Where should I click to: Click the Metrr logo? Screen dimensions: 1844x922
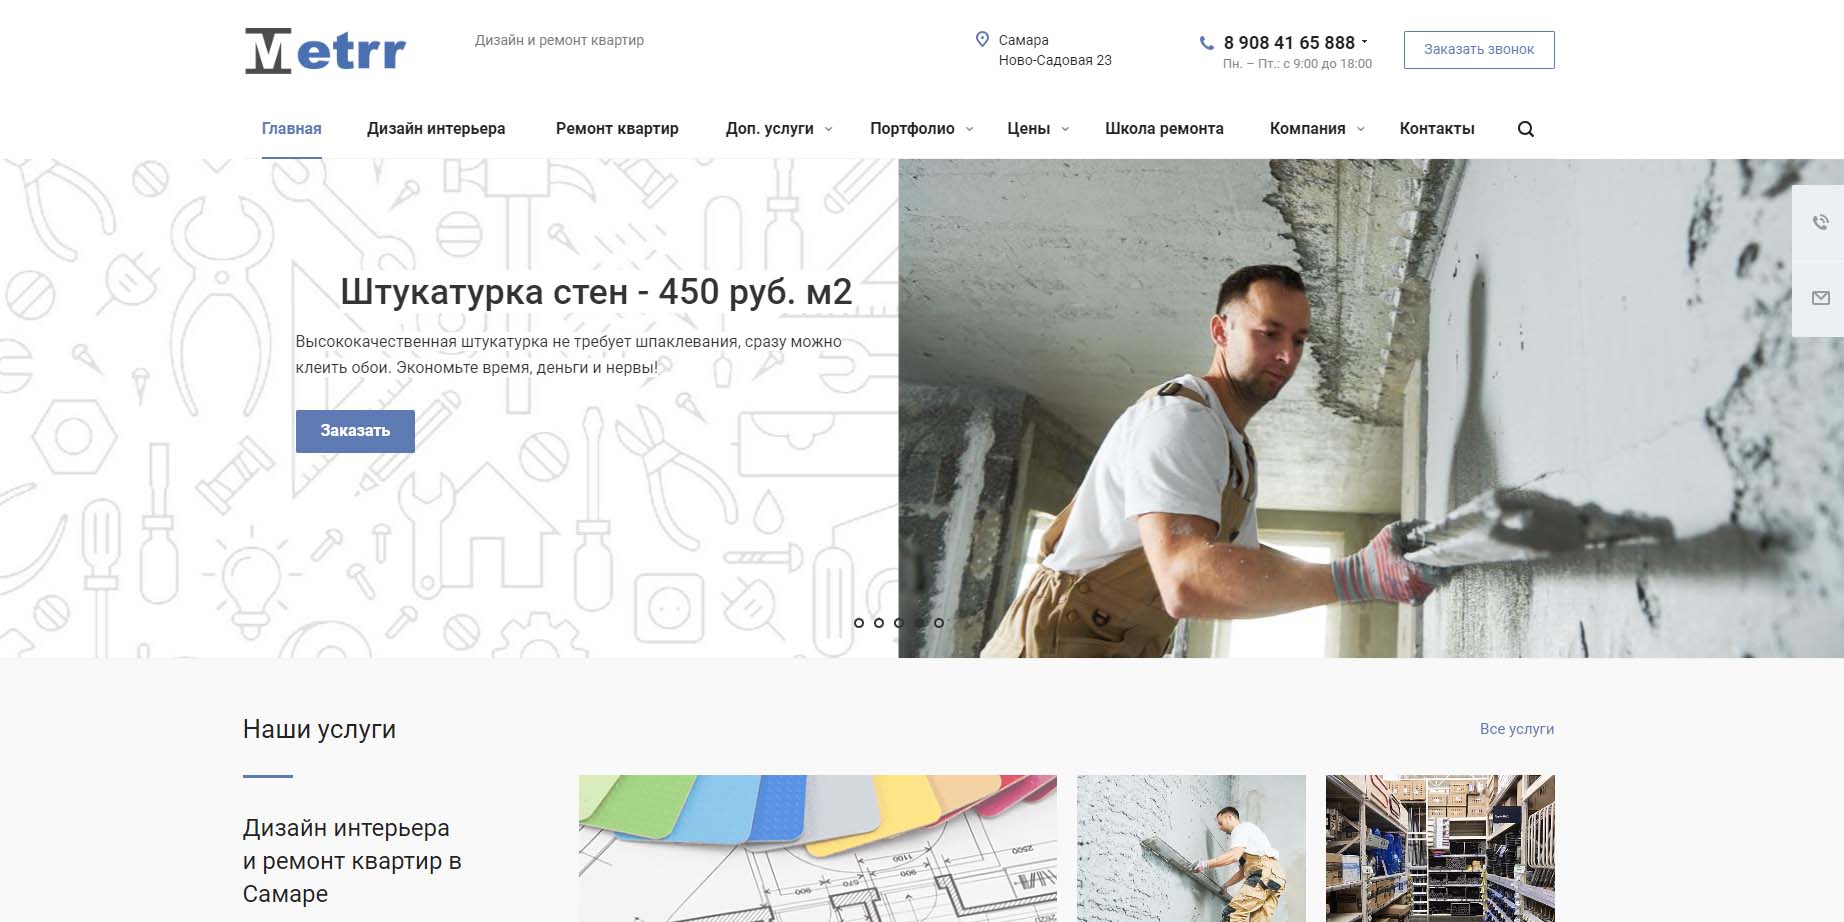click(x=325, y=51)
